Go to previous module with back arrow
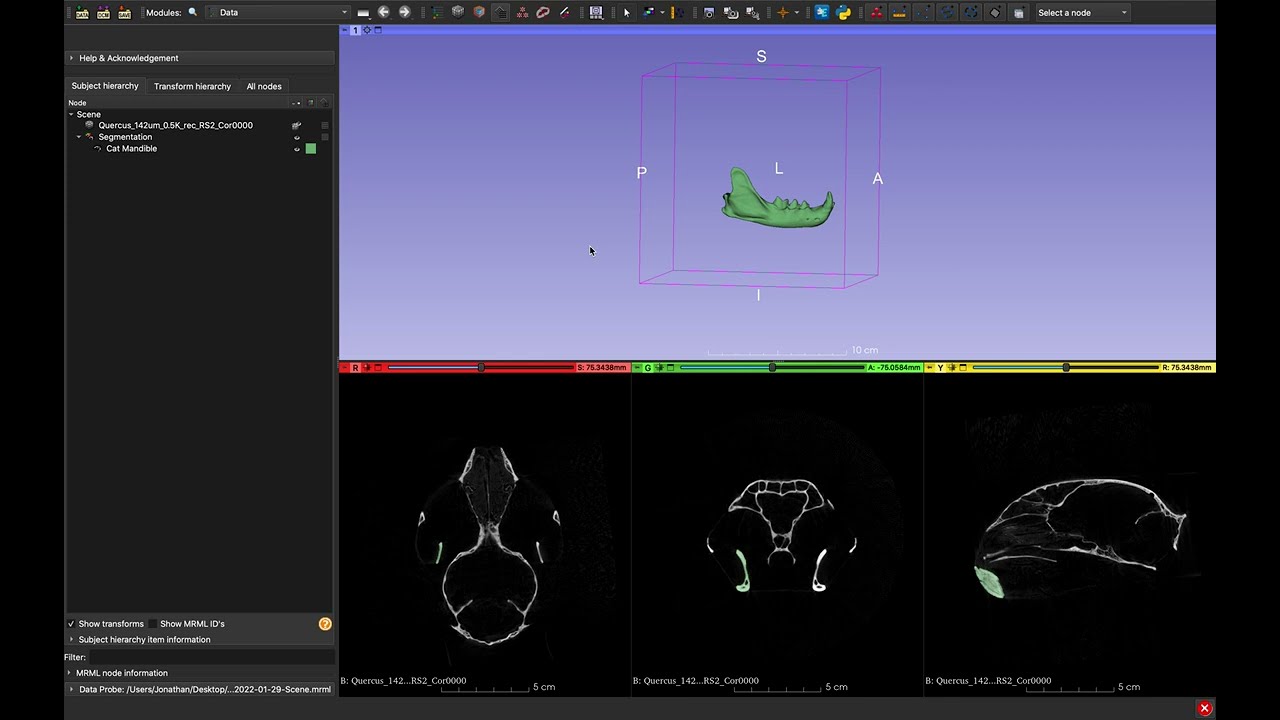This screenshot has height=720, width=1280. coord(383,12)
